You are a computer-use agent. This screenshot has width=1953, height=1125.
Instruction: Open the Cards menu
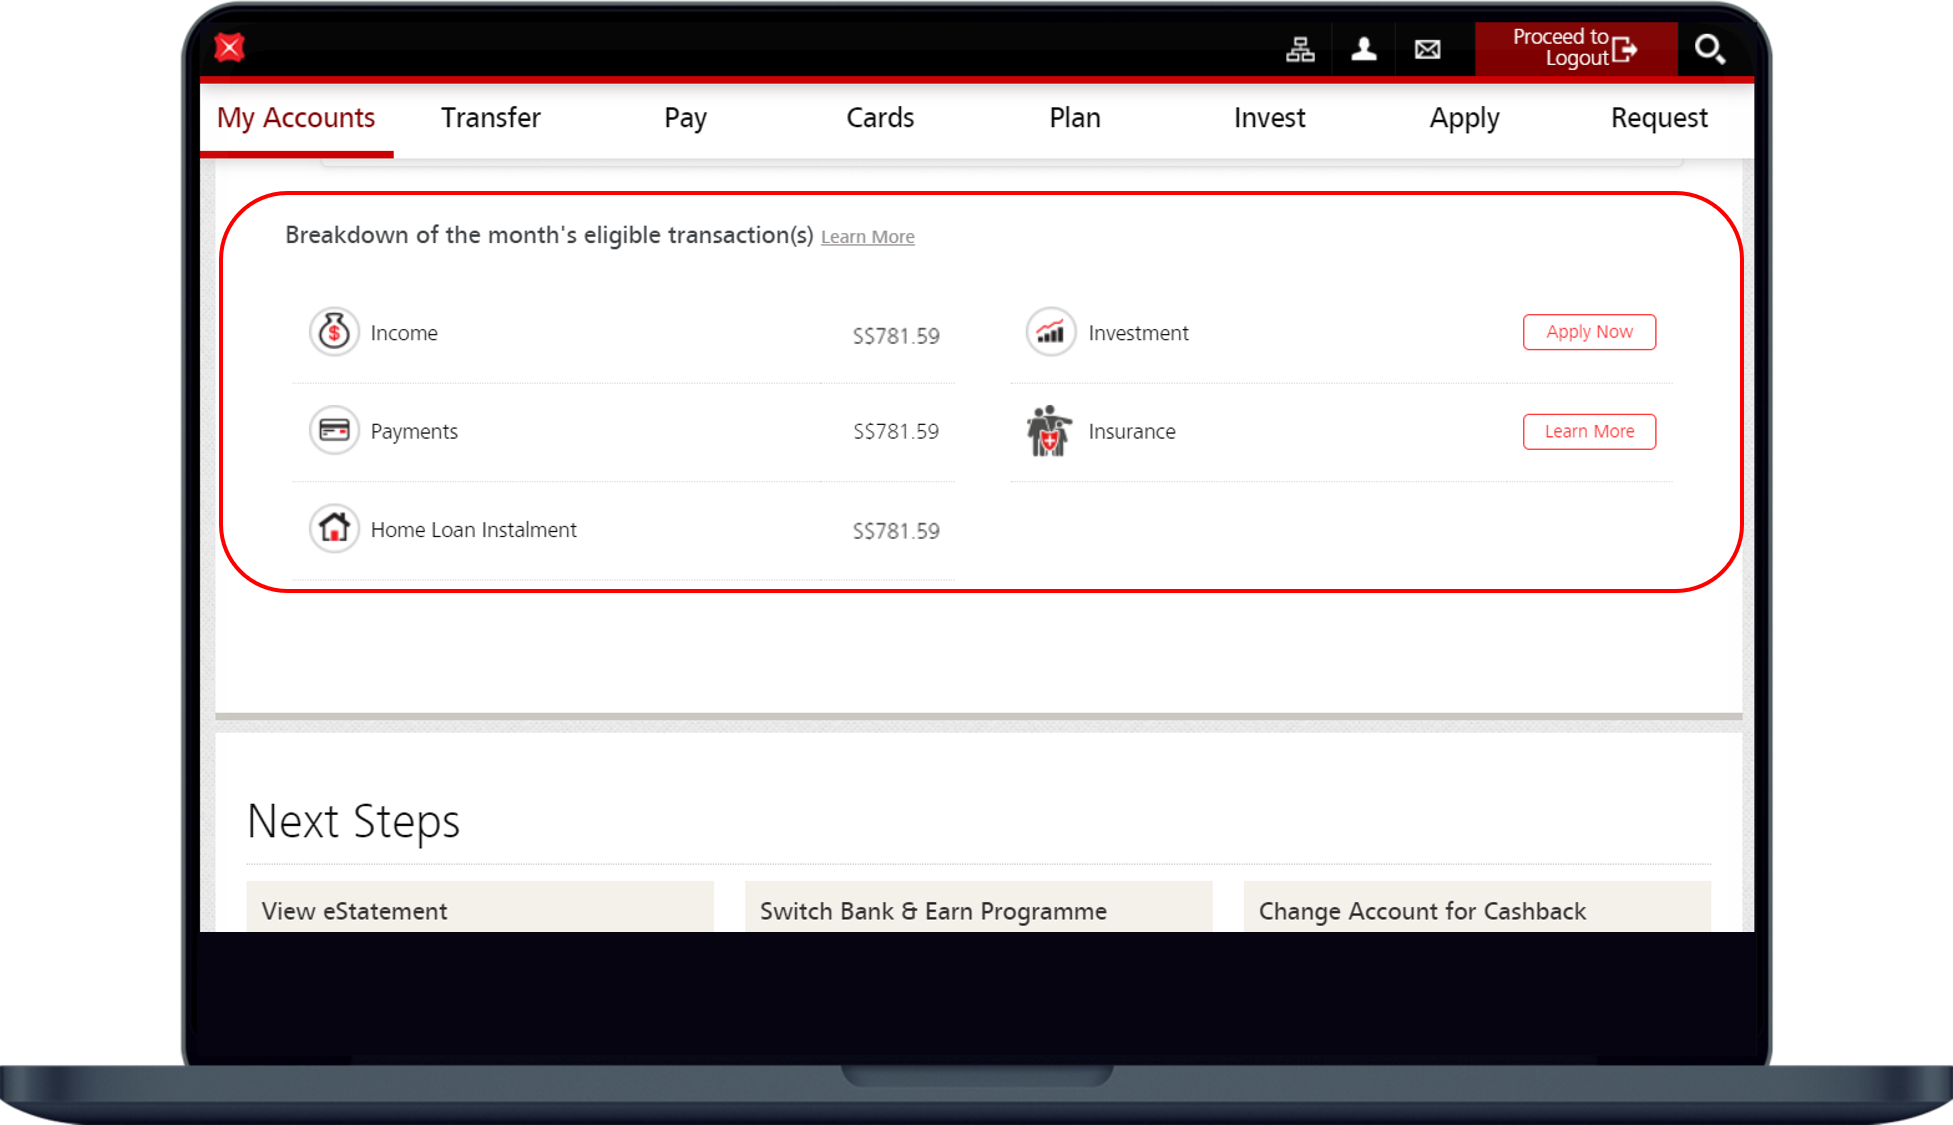pos(880,118)
